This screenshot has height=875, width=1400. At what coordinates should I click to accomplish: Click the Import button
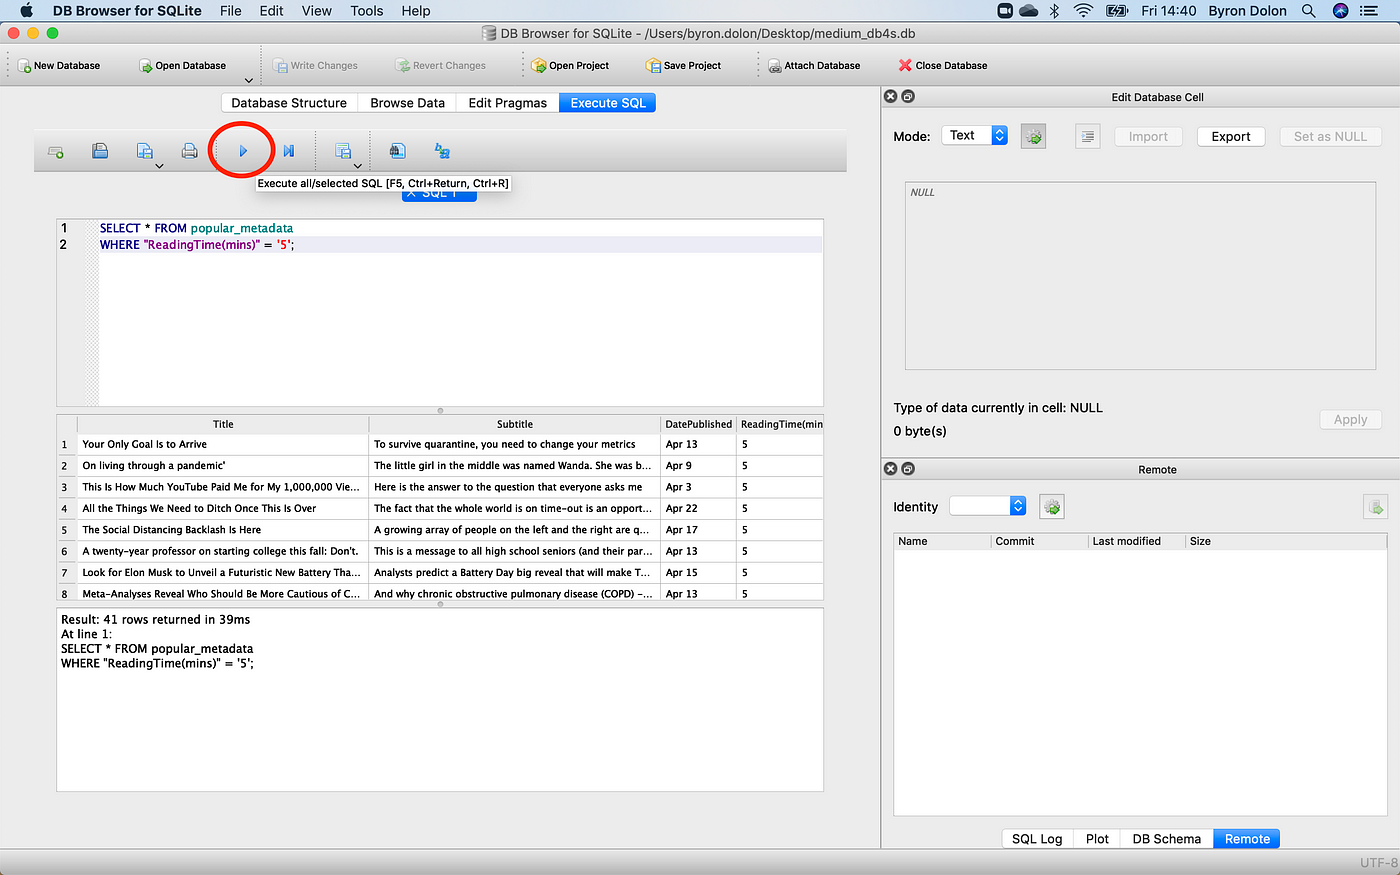(x=1148, y=137)
